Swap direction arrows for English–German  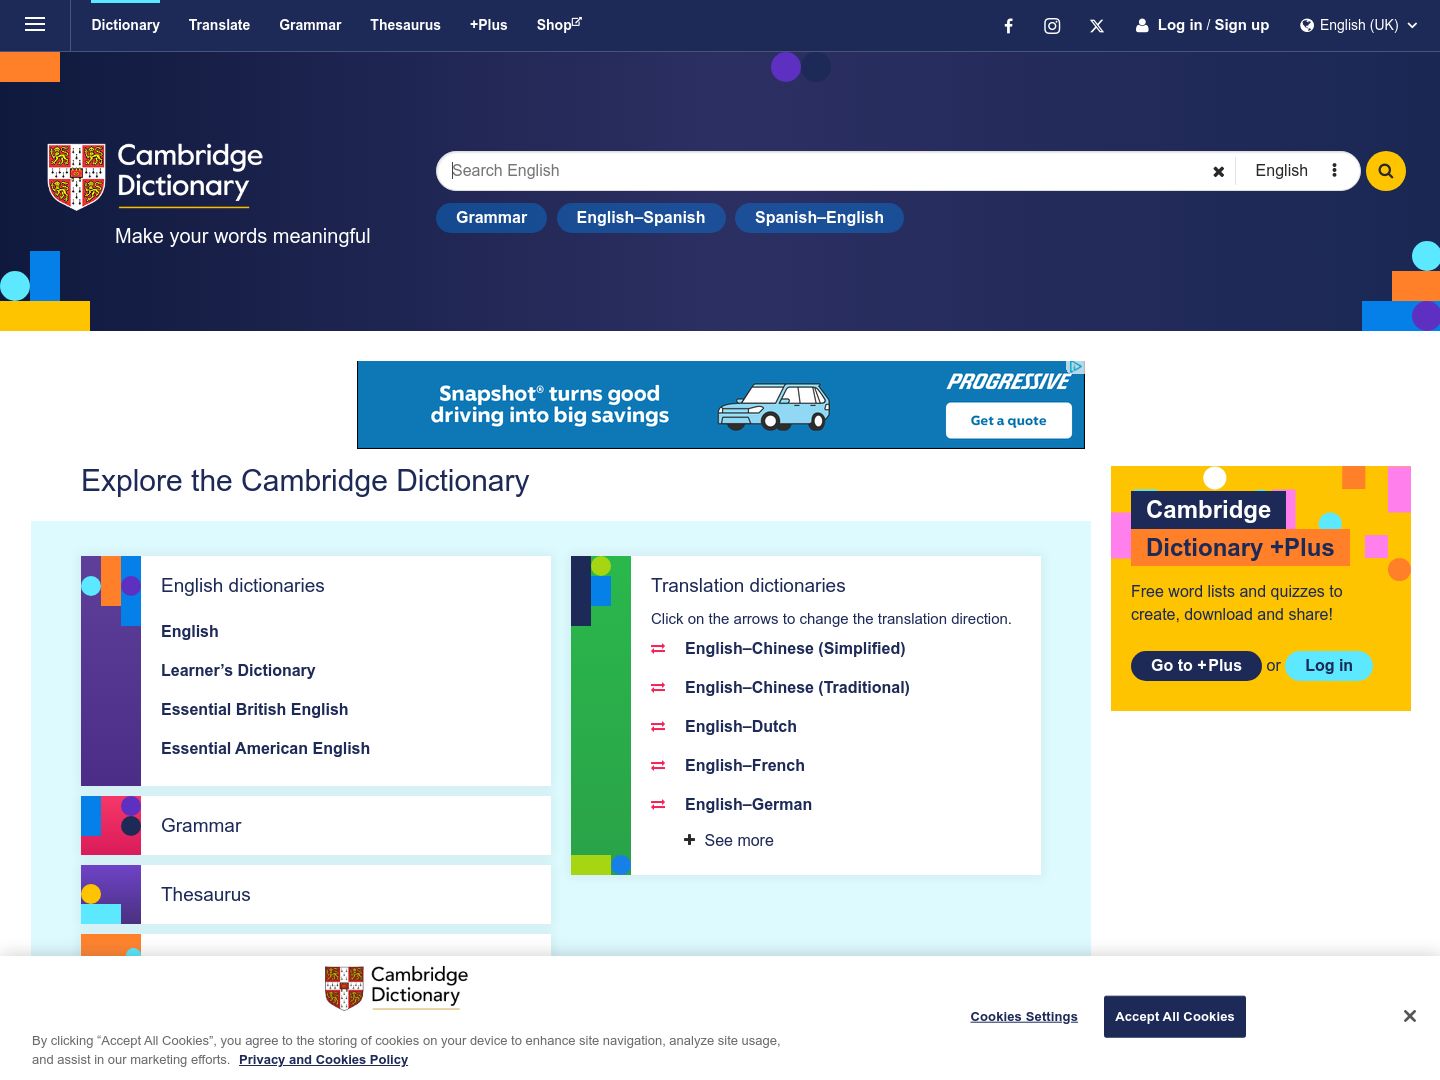click(658, 805)
